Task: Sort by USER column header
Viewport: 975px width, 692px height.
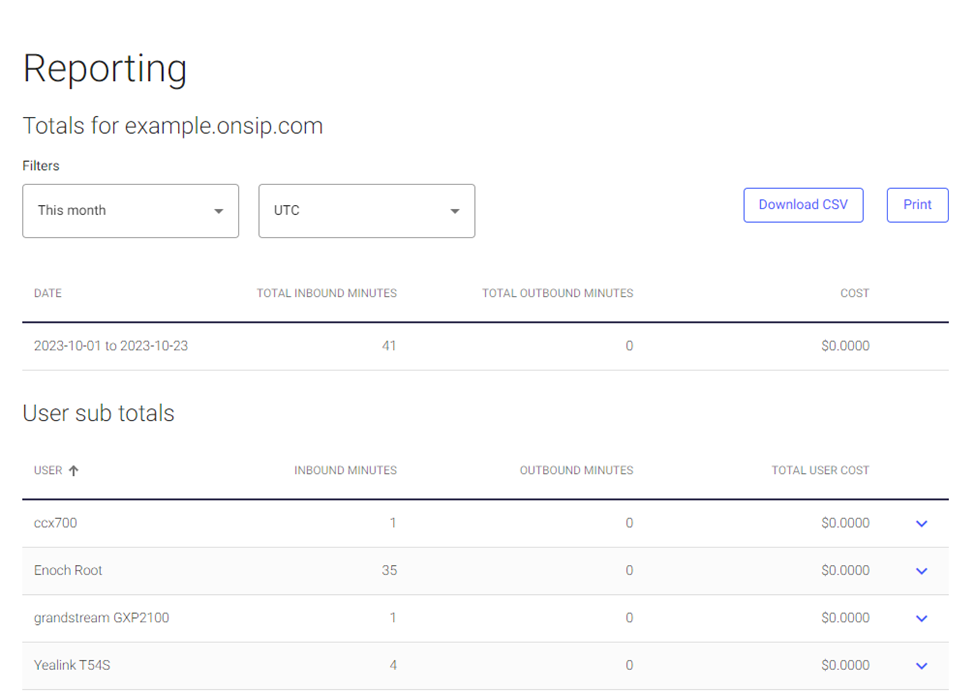Action: 48,471
